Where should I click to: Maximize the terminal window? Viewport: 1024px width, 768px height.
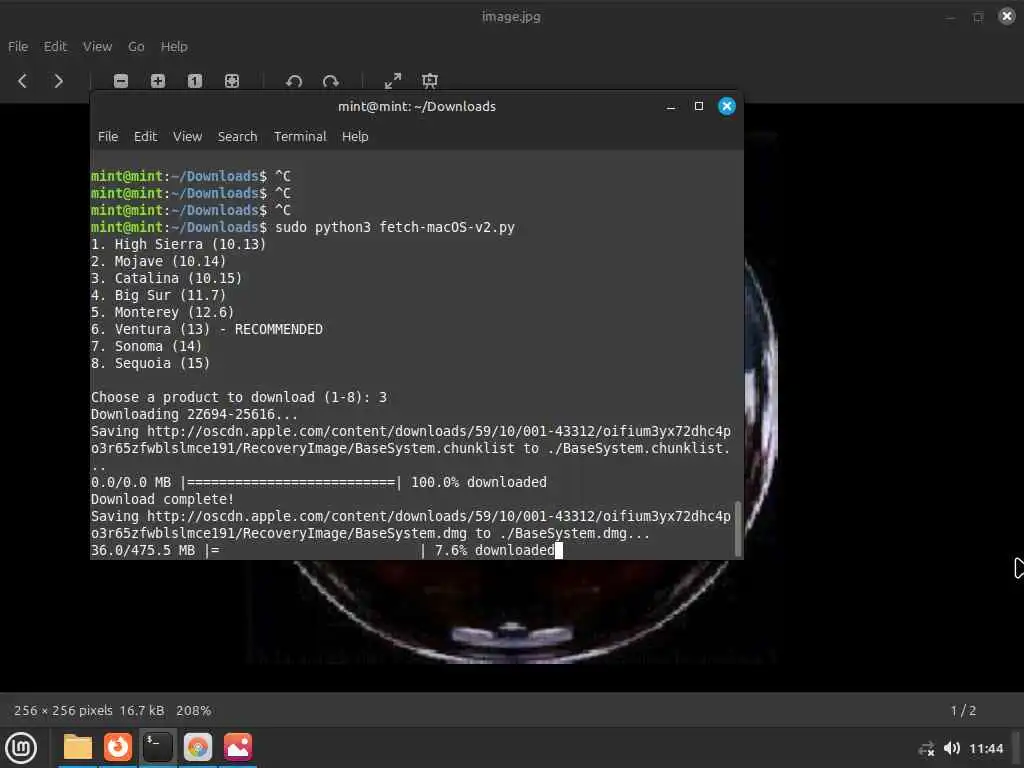pos(698,106)
